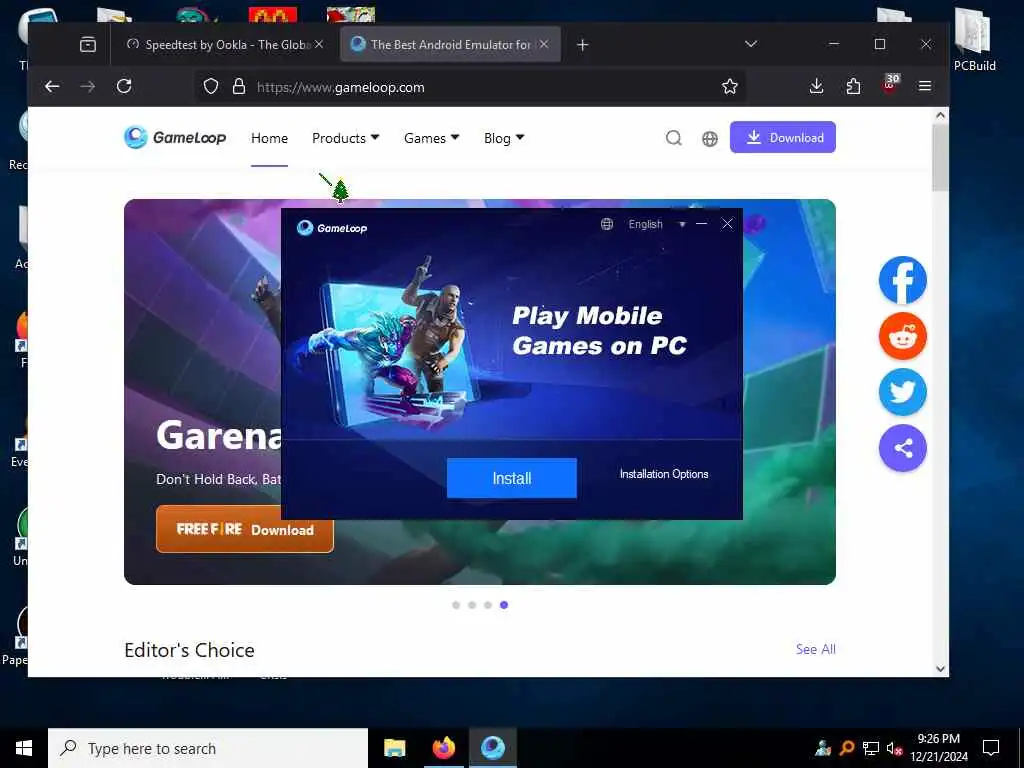This screenshot has width=1024, height=768.
Task: Open the website search magnifier icon
Action: pos(673,138)
